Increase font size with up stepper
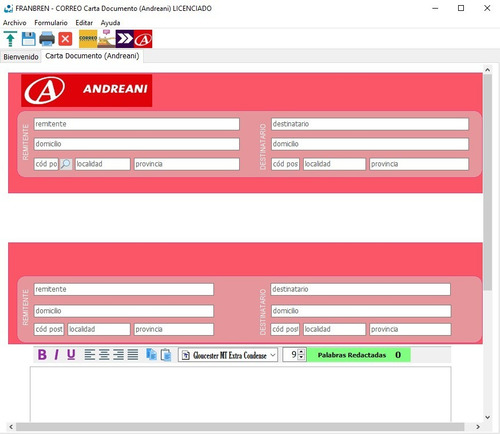This screenshot has width=500, height=434. 301,352
